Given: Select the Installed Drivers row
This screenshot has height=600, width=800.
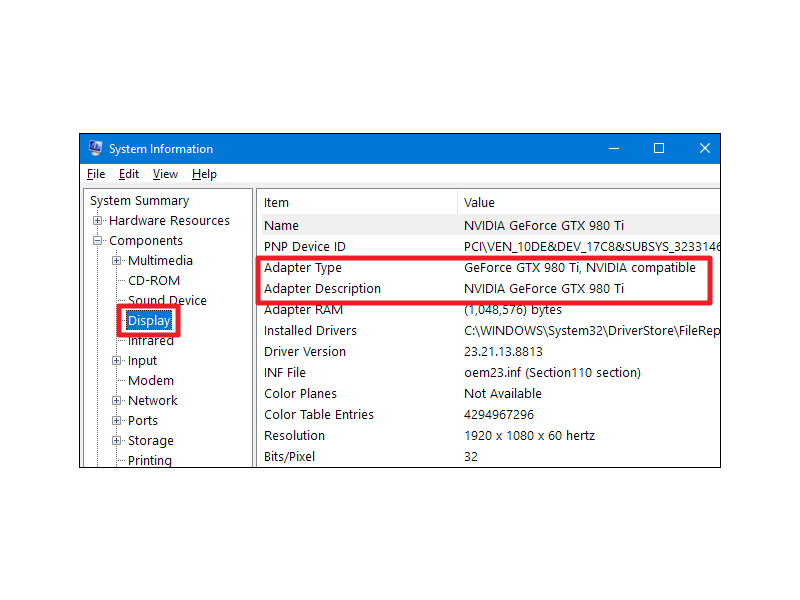Looking at the screenshot, I should point(490,331).
